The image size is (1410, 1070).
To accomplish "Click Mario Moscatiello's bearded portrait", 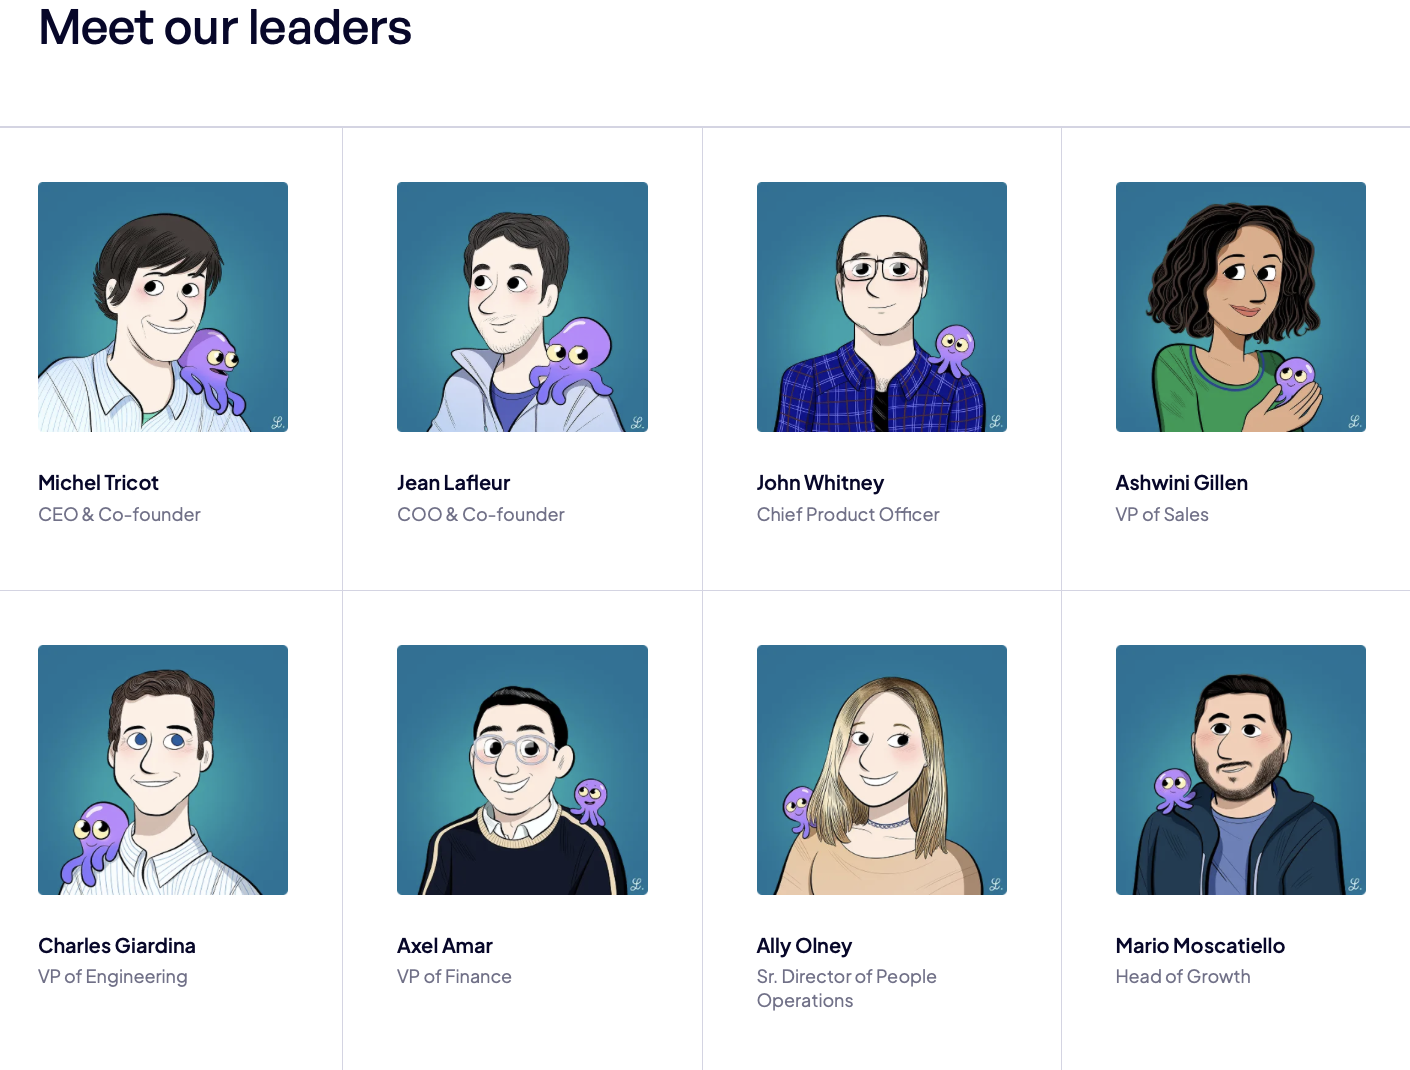I will coord(1241,770).
